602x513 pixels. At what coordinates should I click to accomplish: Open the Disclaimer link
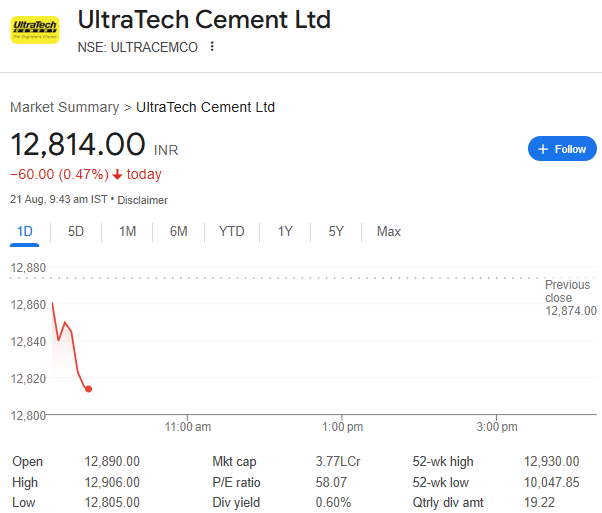pos(142,200)
